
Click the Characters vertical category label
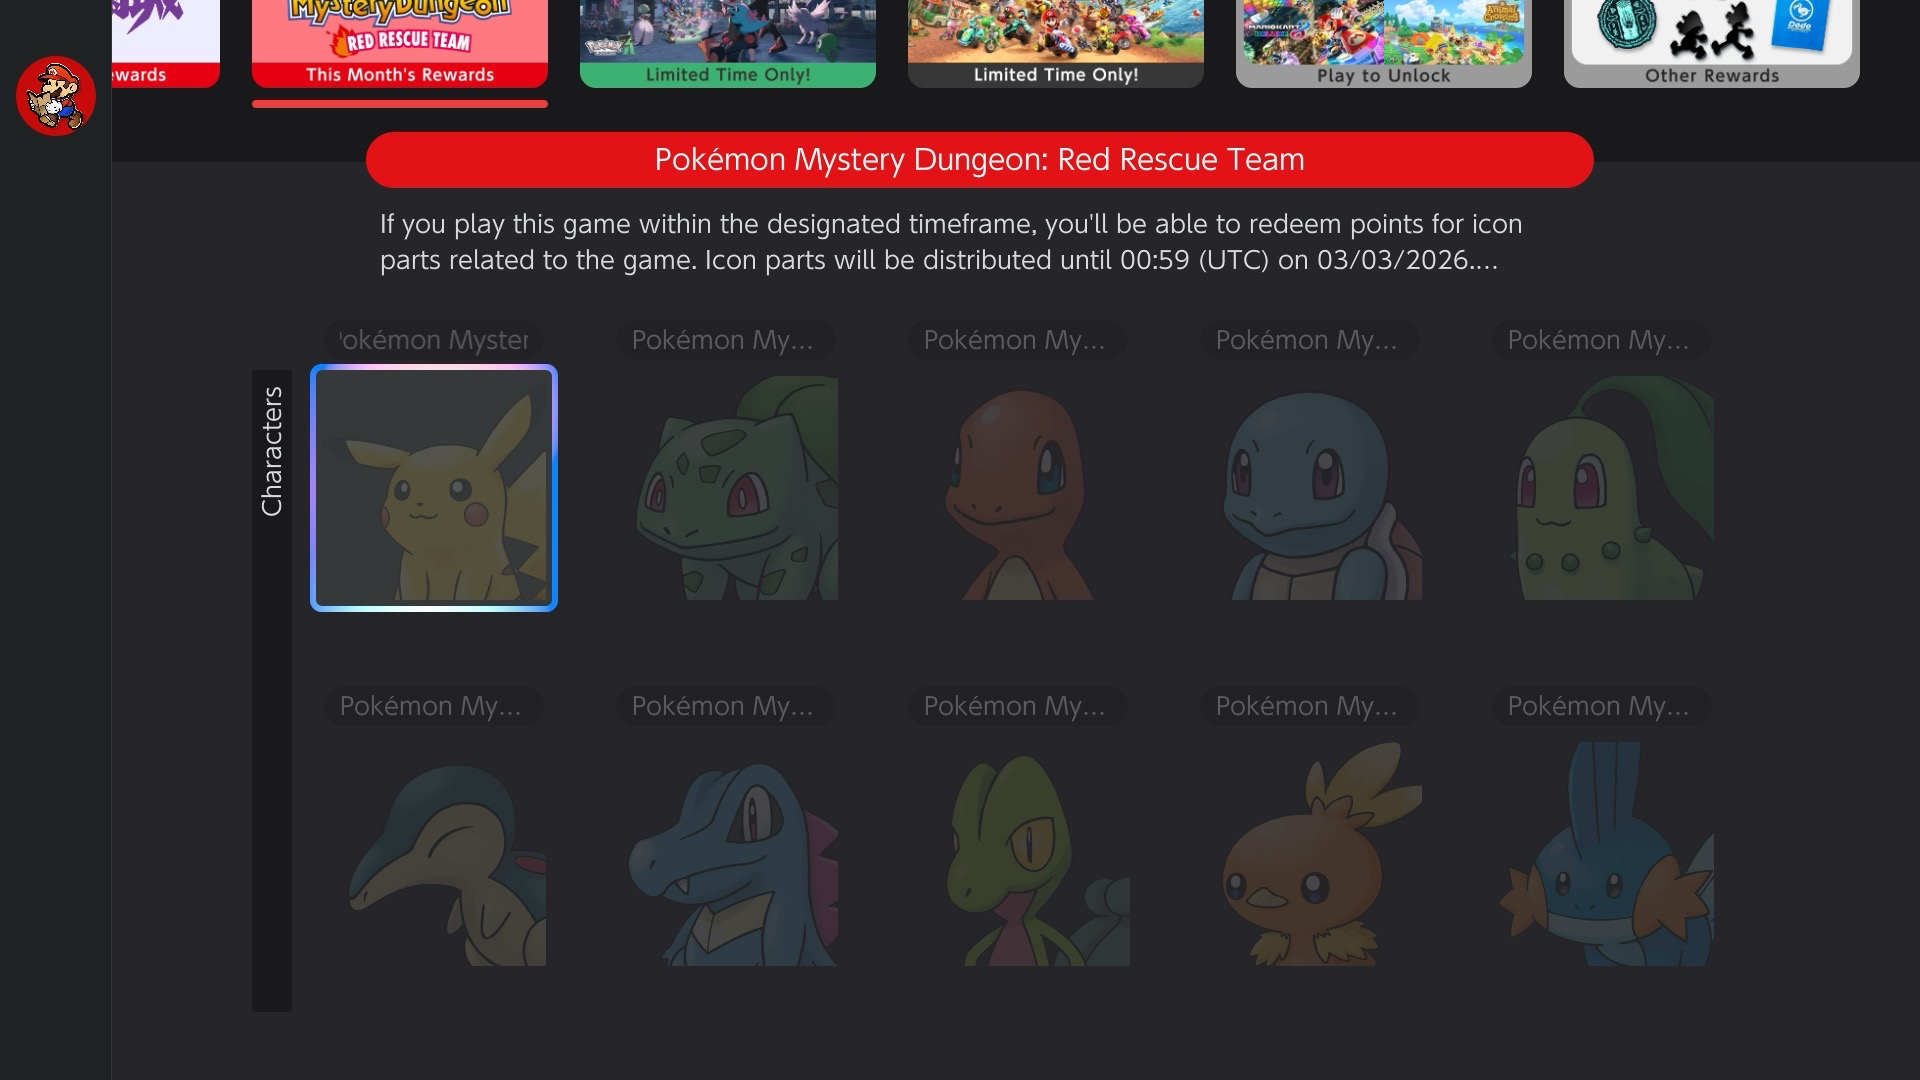point(272,452)
